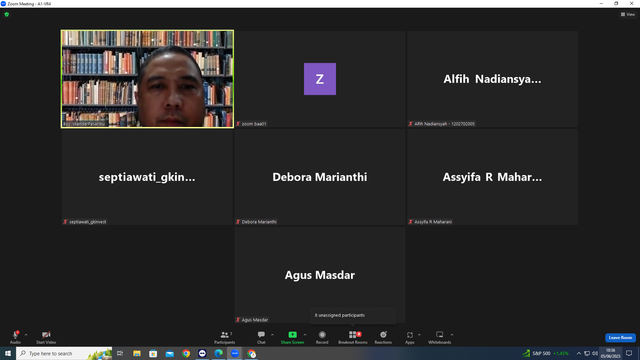Open Task View on the taskbar

coord(120,353)
